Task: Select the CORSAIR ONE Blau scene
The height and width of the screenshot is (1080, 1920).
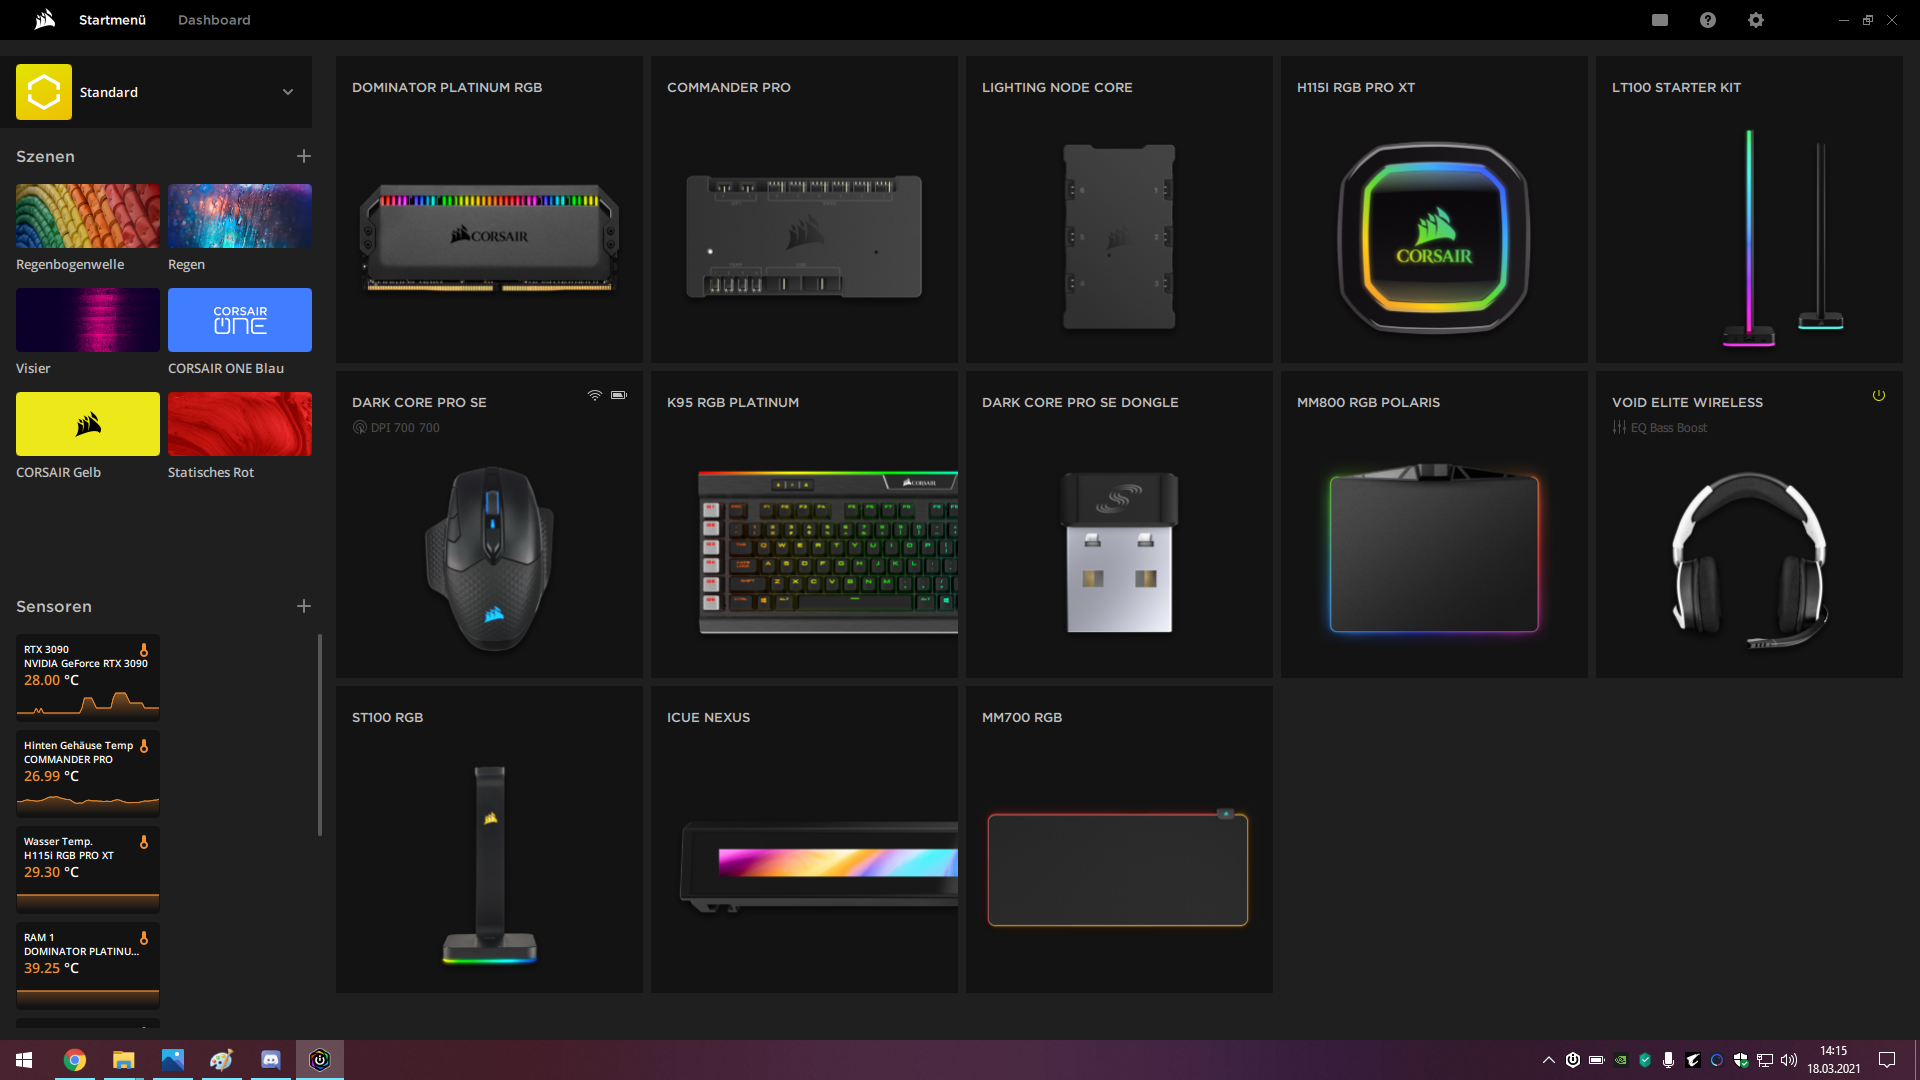Action: (240, 320)
